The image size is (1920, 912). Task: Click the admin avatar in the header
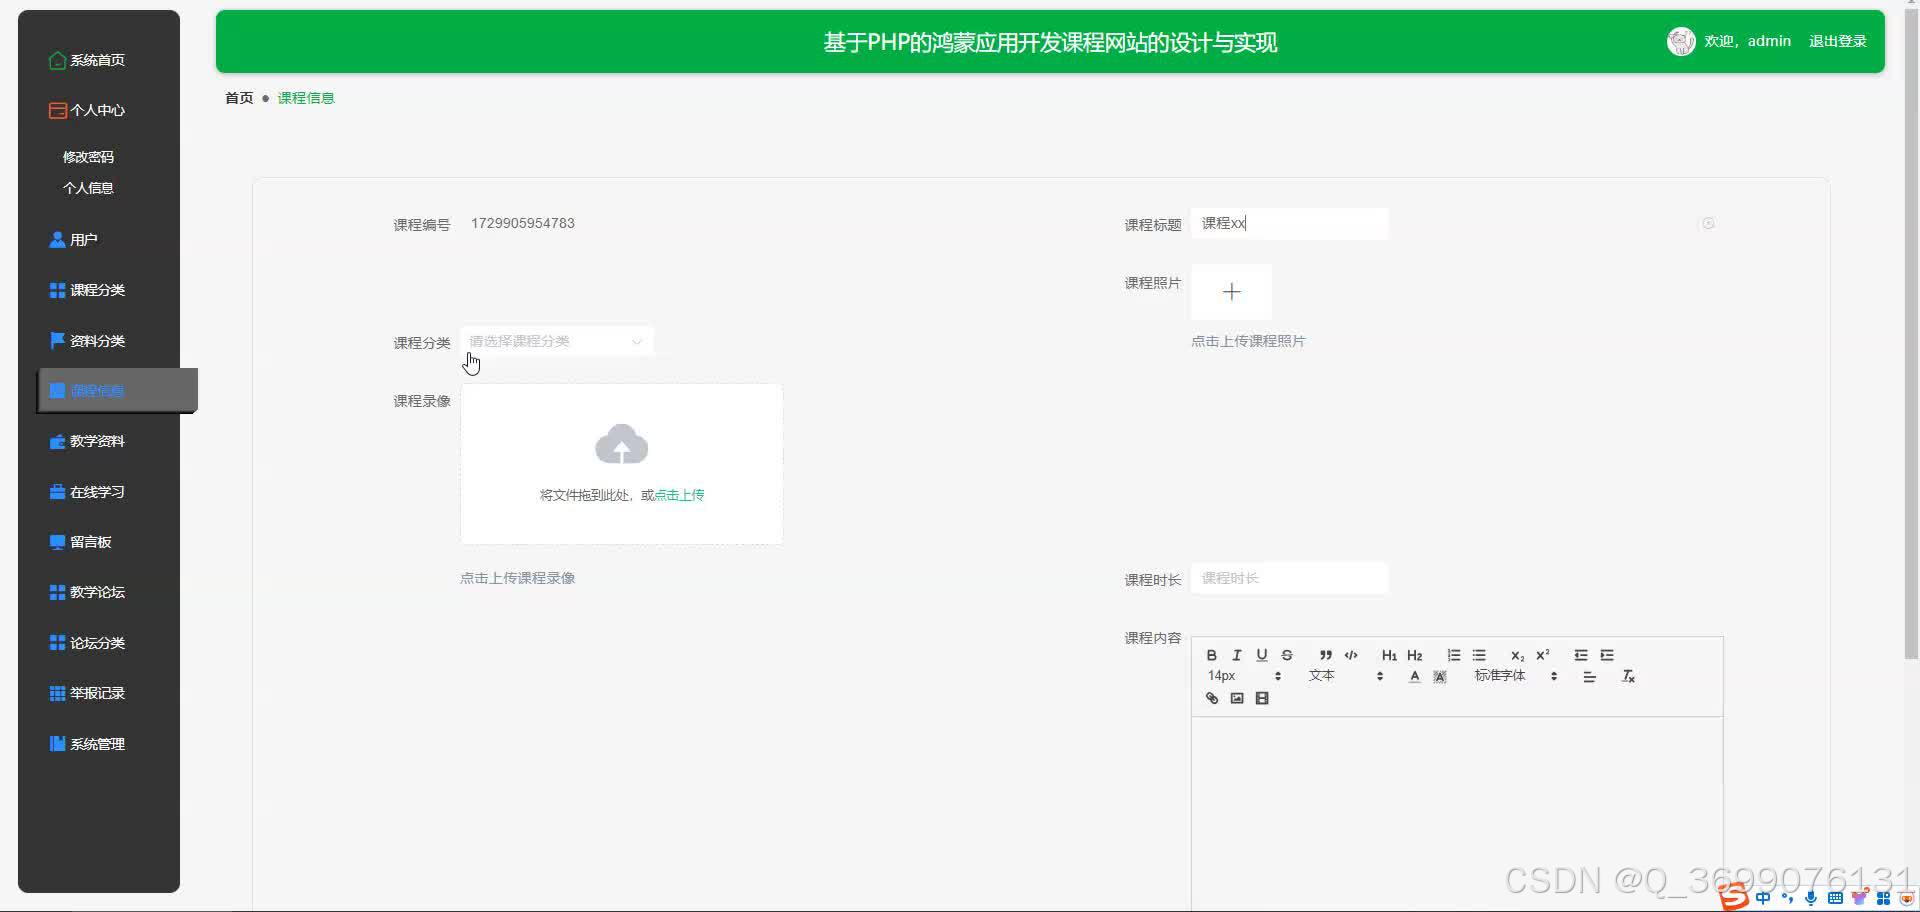click(x=1681, y=41)
